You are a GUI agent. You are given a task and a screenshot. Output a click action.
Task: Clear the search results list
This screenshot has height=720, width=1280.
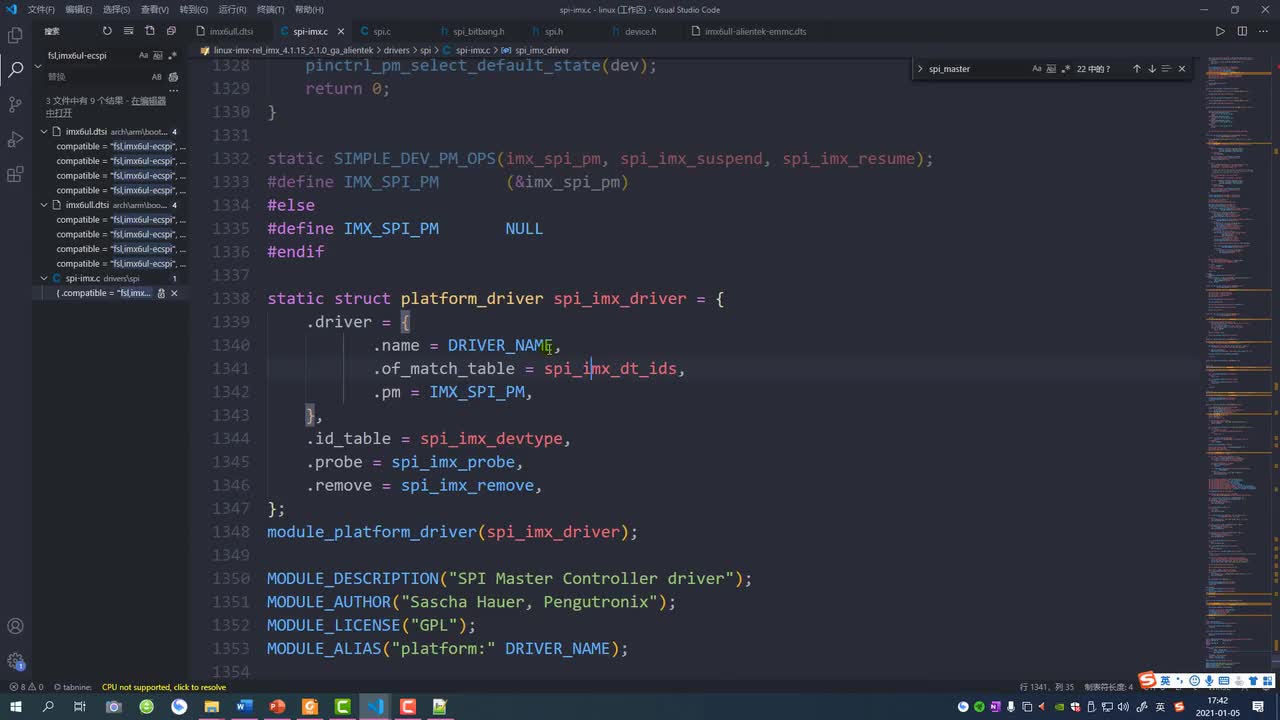tap(129, 31)
